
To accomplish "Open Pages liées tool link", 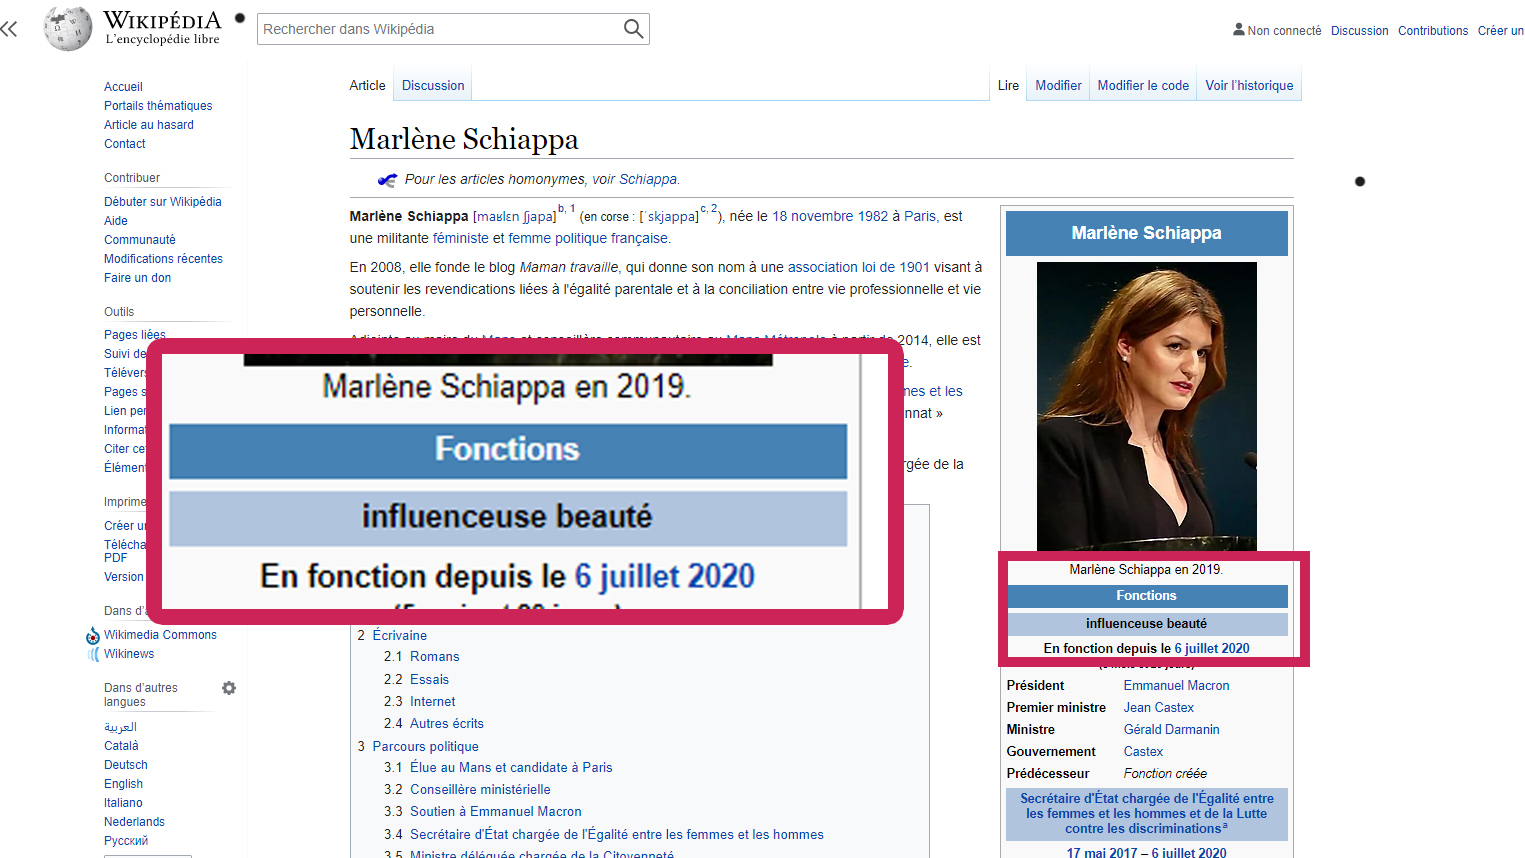I will pos(134,335).
